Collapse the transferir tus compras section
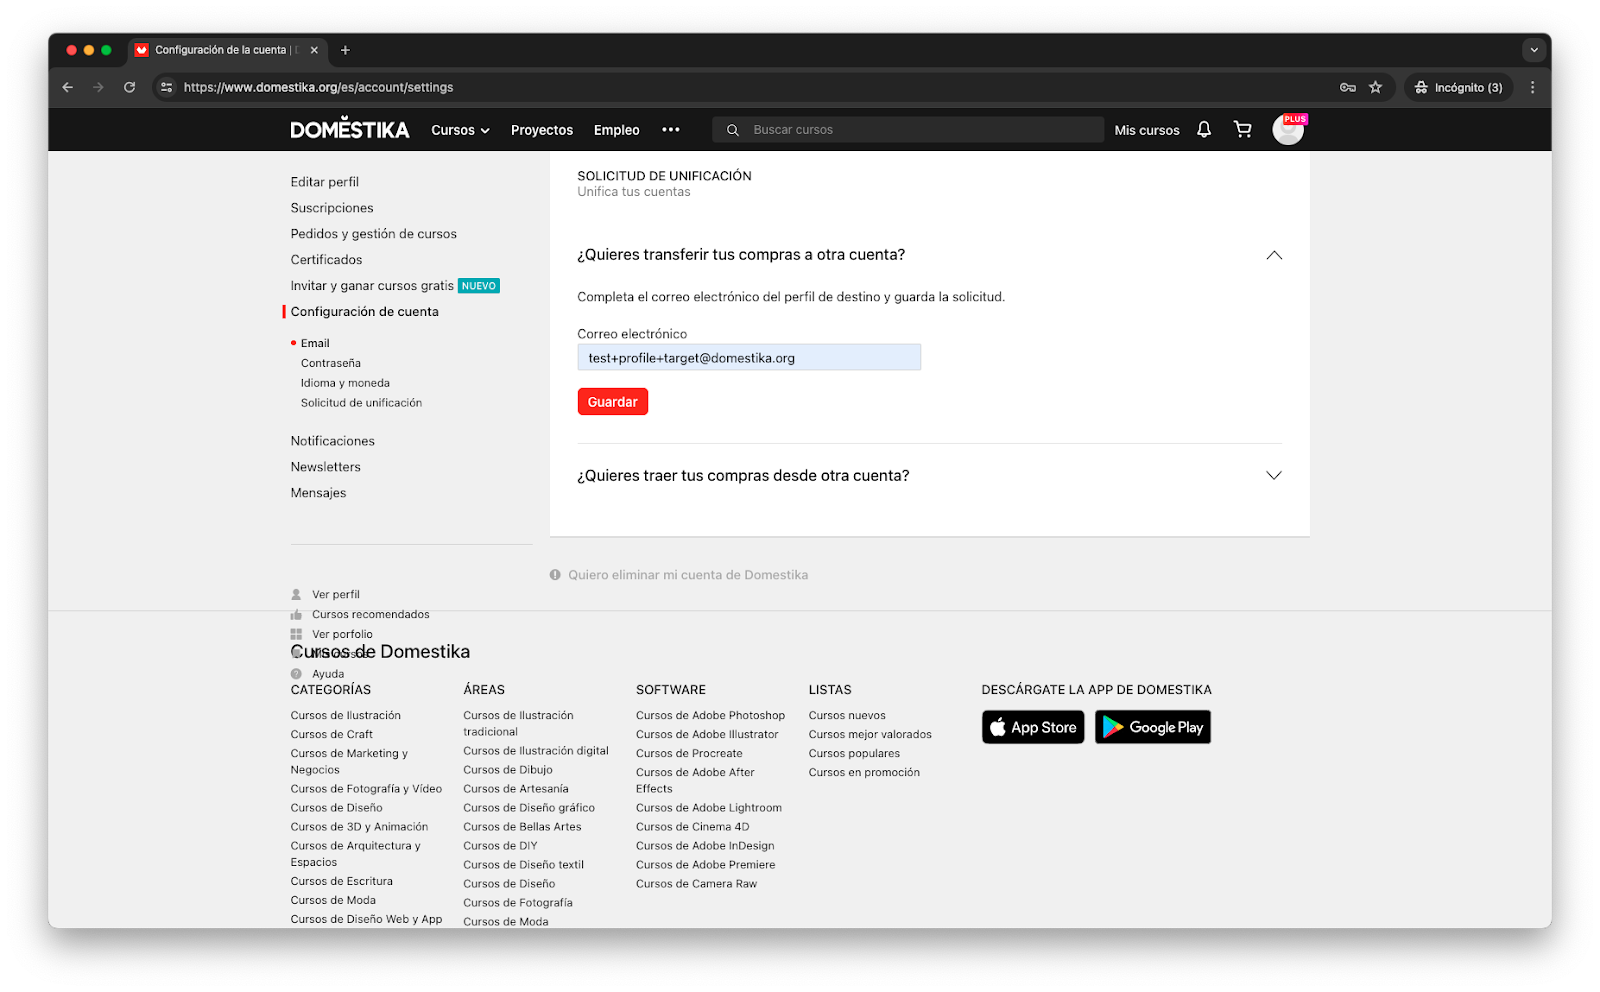The height and width of the screenshot is (992, 1600). coord(1274,255)
